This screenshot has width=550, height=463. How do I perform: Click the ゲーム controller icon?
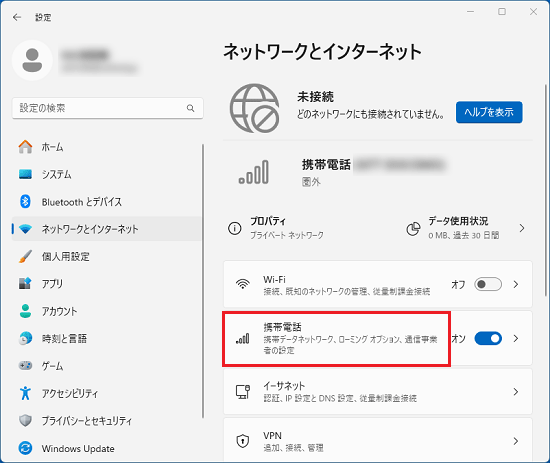tap(25, 365)
